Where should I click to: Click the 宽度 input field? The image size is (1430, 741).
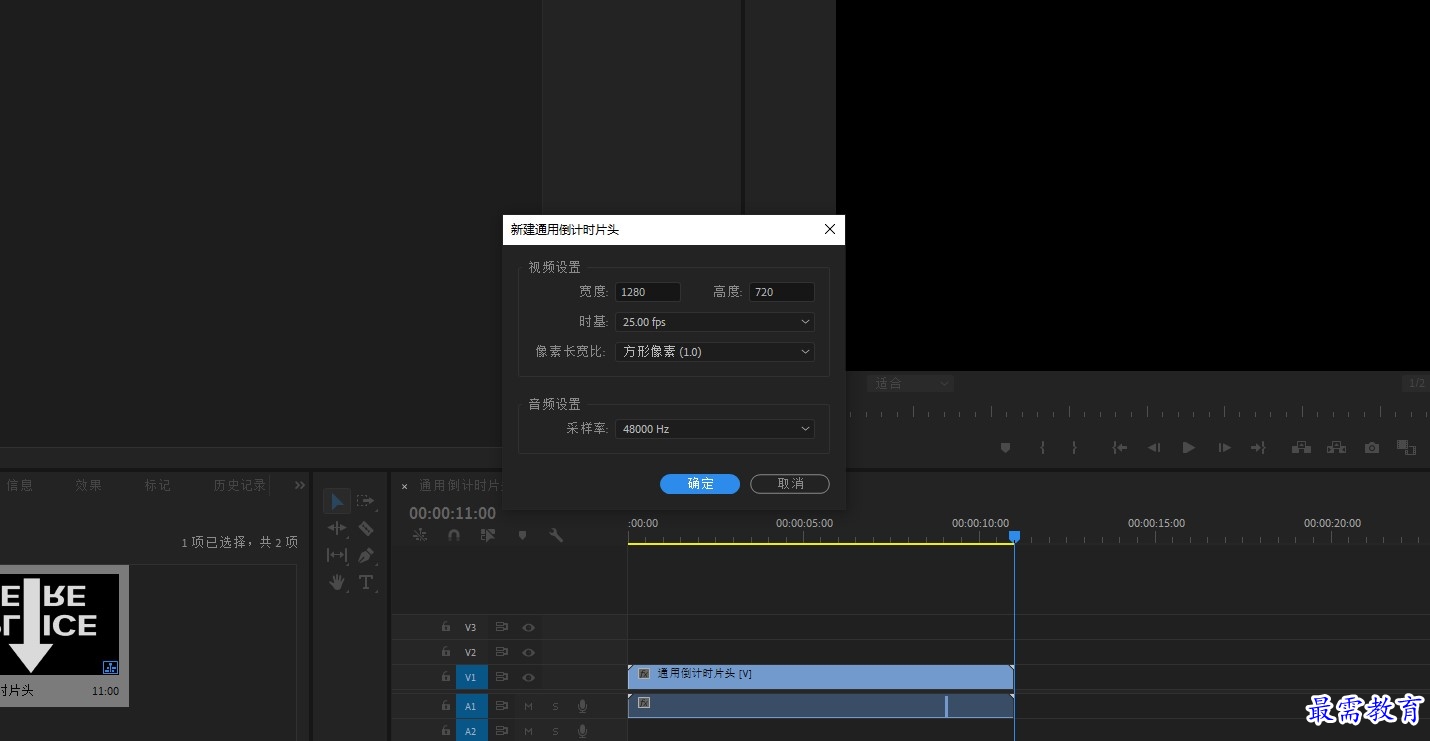(x=647, y=292)
